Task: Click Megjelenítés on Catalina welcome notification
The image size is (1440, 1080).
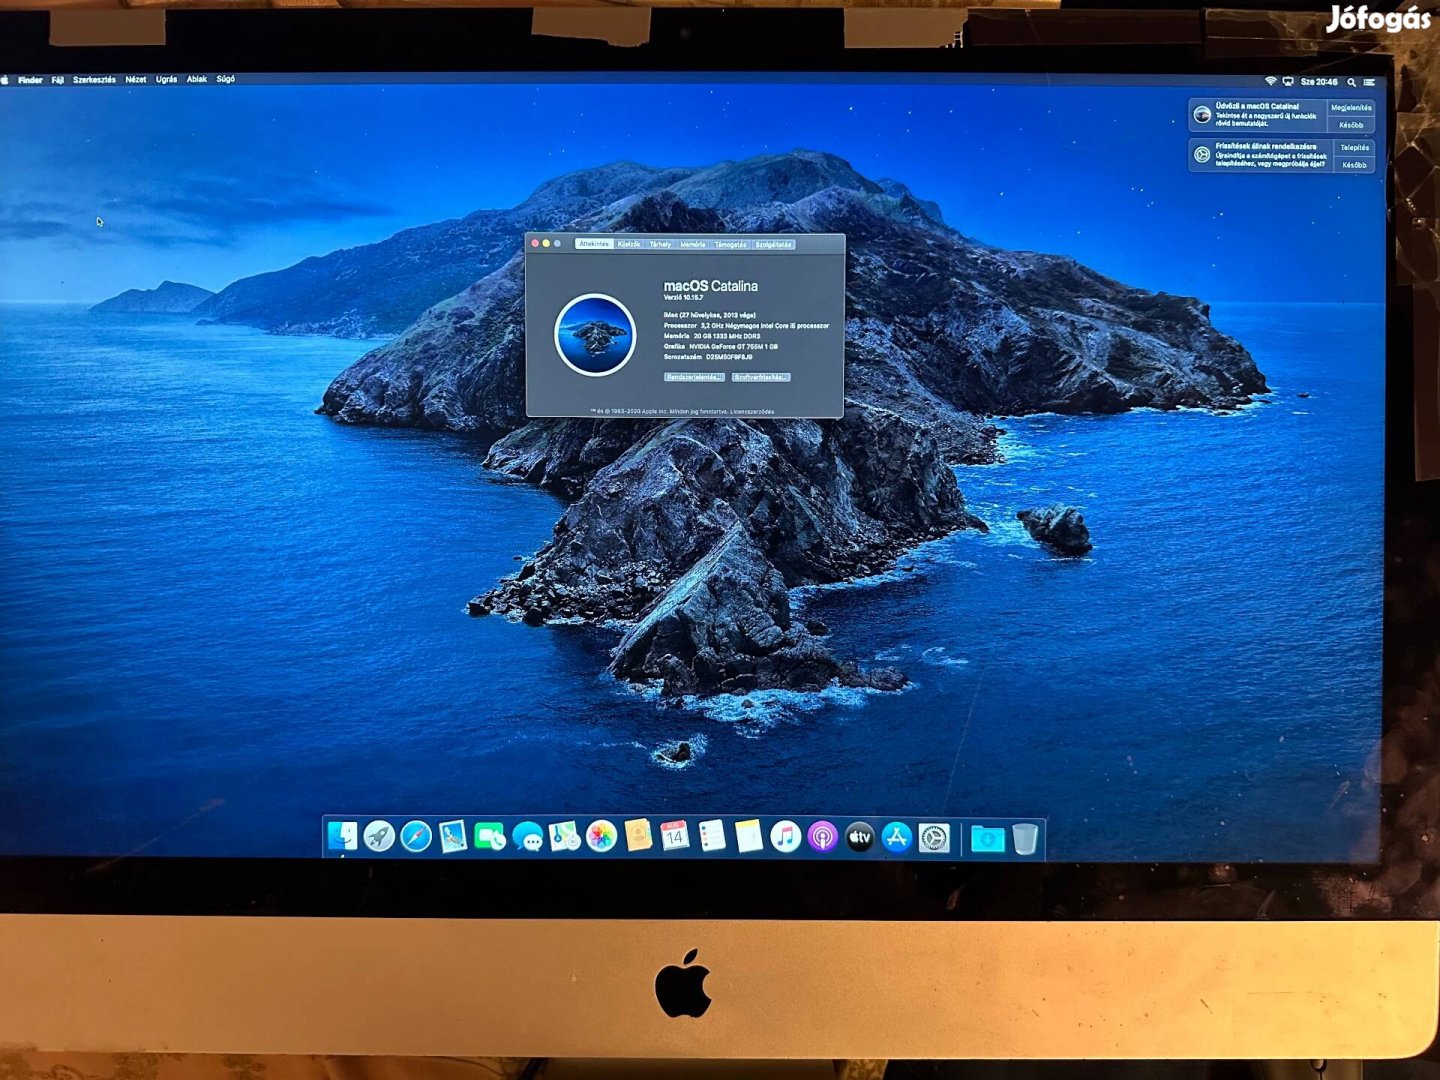Action: click(x=1351, y=108)
